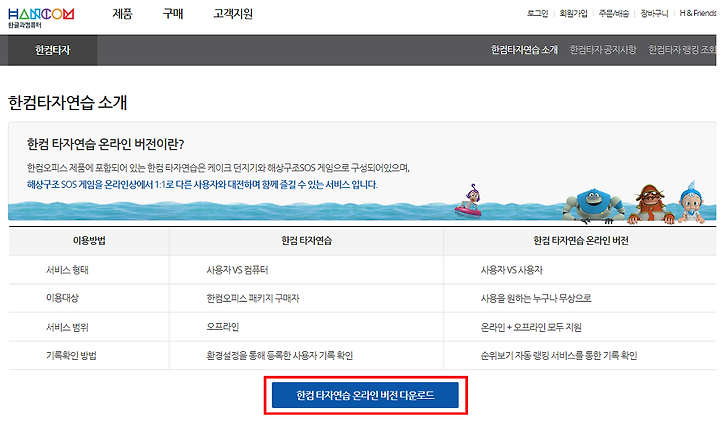Viewport: 720px width, 424px height.
Task: Click the blue 해상구조 SOS description sentence
Action: coord(202,185)
